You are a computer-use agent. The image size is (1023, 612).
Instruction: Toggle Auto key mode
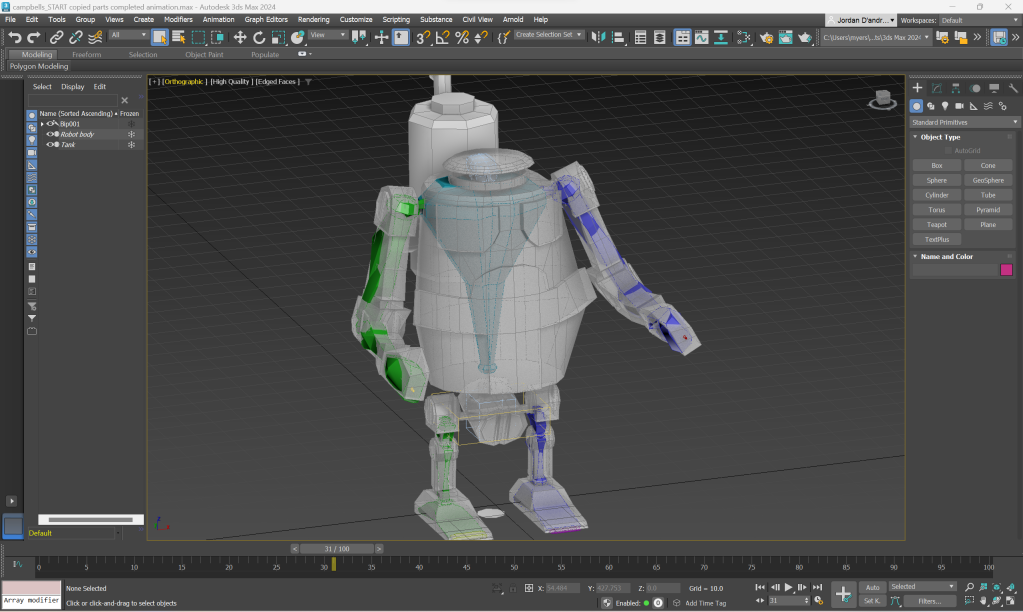point(872,587)
